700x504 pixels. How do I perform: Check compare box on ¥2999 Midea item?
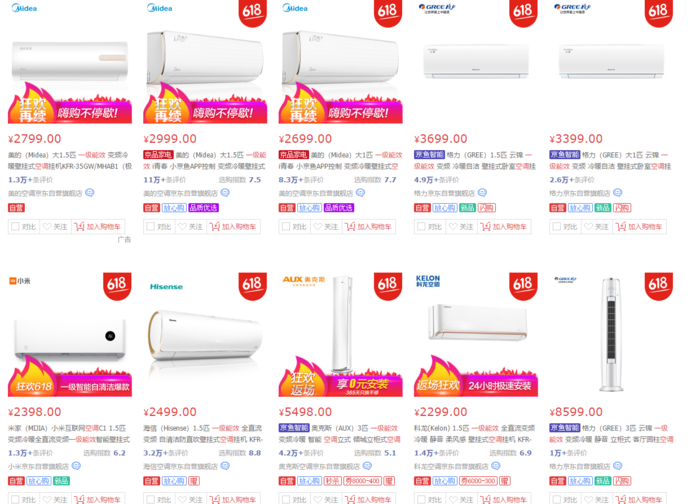coord(150,226)
